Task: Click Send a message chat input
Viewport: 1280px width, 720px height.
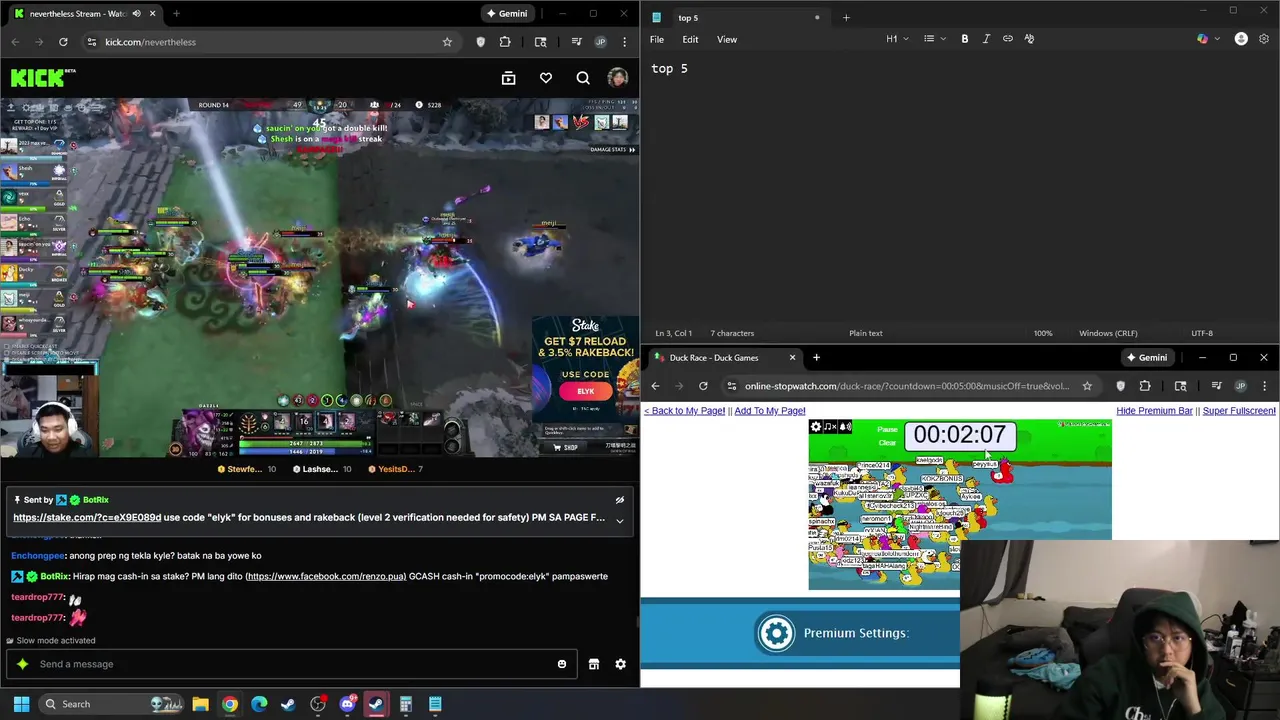Action: click(290, 664)
